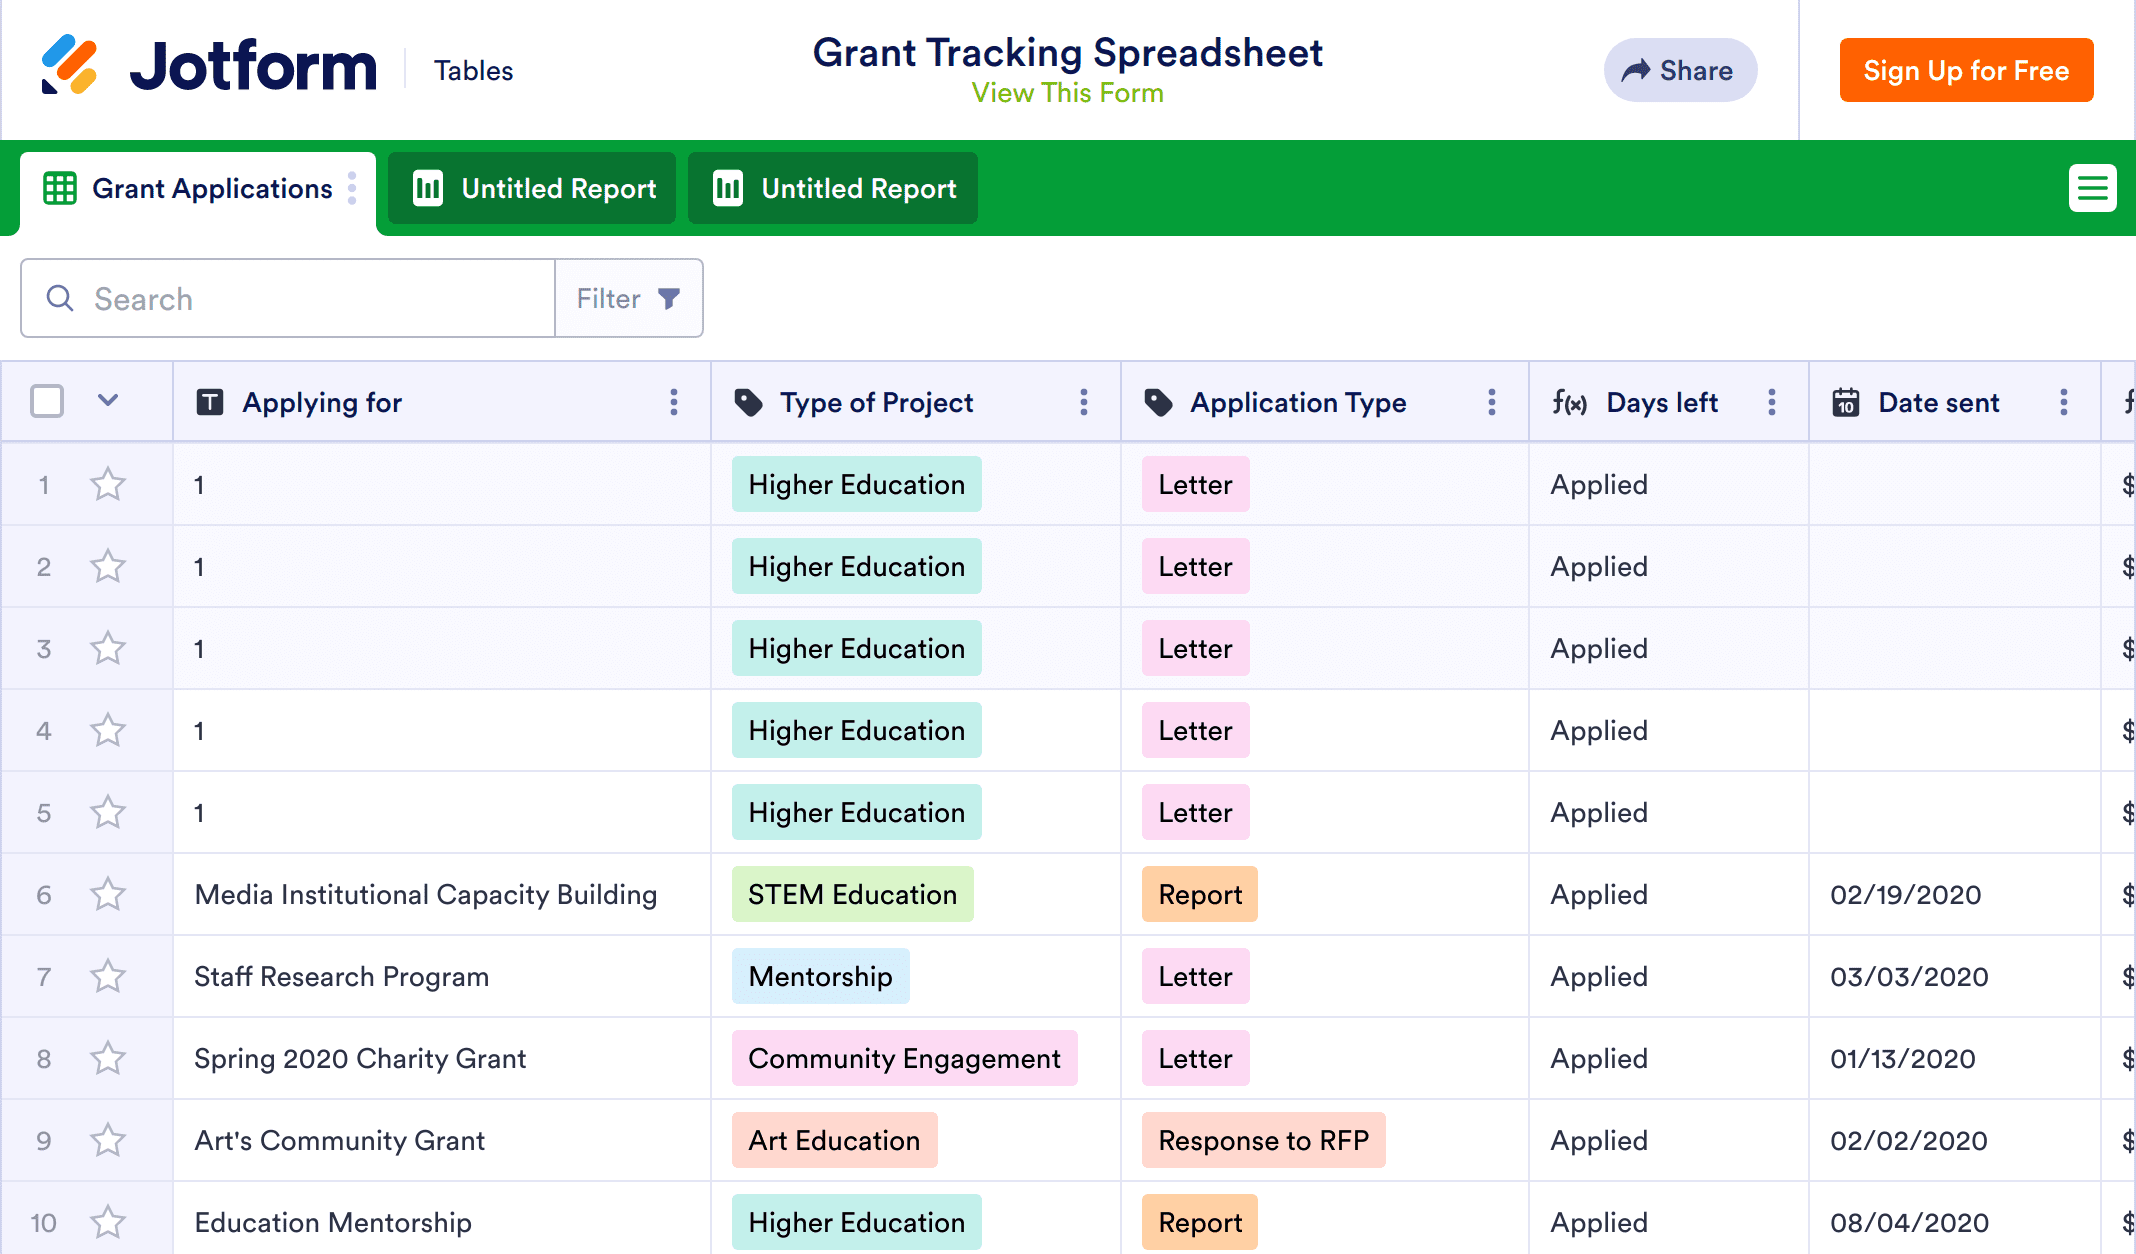Star row 6 Media Institutional Capacity Building
The width and height of the screenshot is (2136, 1254).
[x=108, y=894]
